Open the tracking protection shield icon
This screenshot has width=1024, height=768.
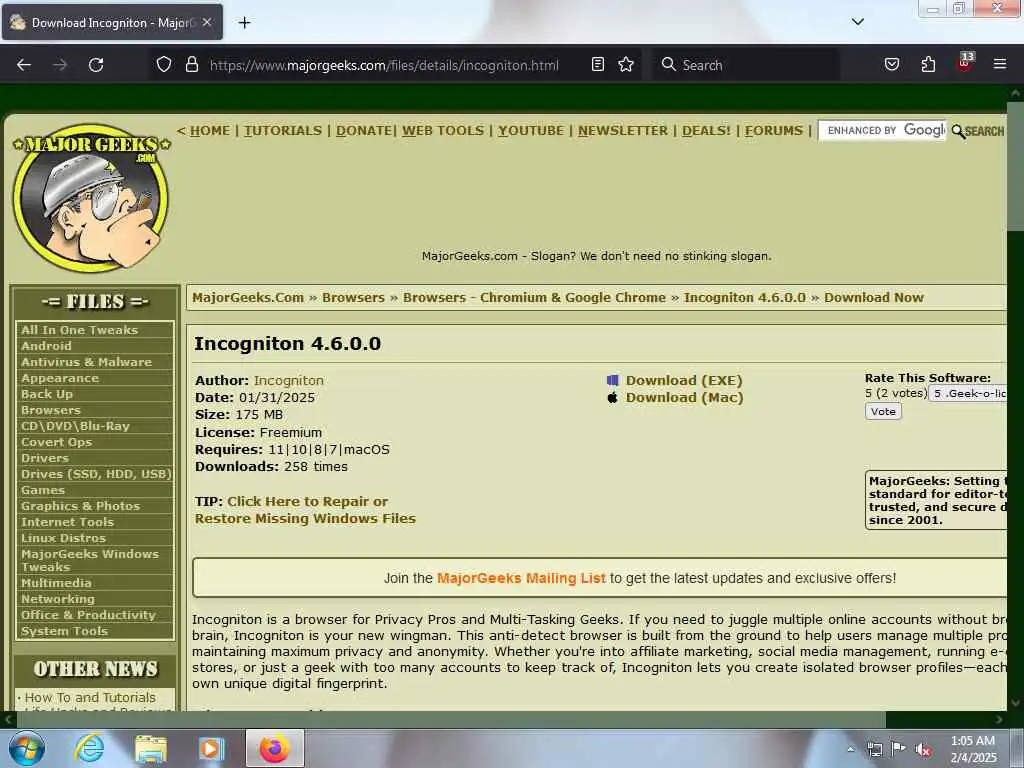tap(164, 64)
